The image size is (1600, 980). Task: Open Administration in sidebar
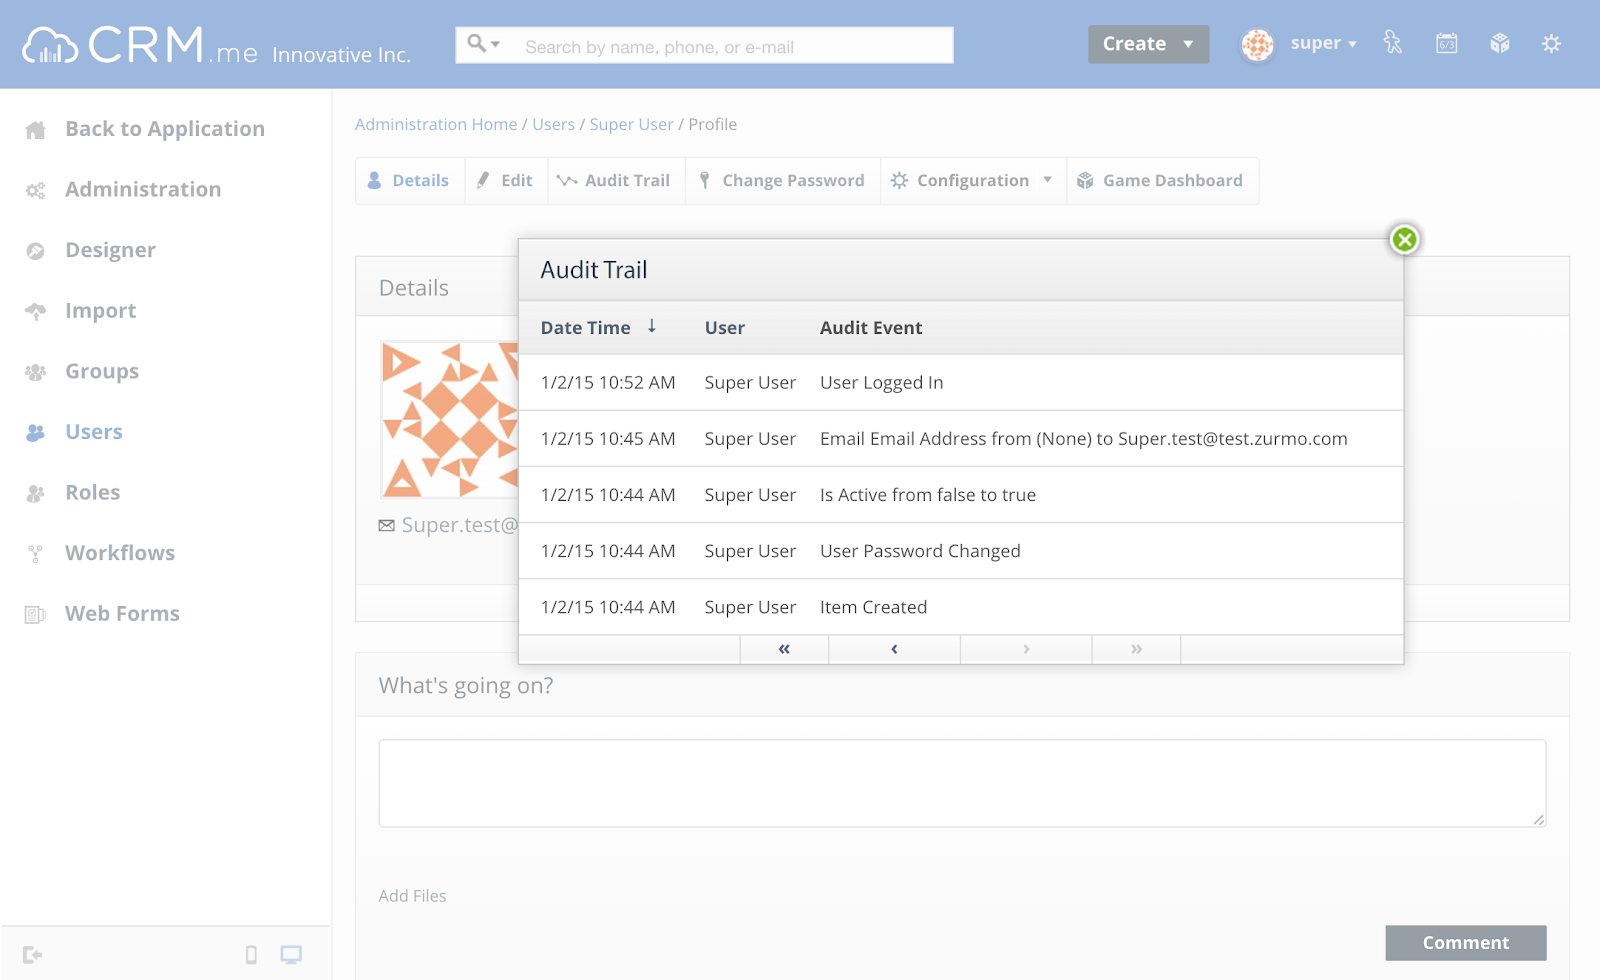coord(143,190)
